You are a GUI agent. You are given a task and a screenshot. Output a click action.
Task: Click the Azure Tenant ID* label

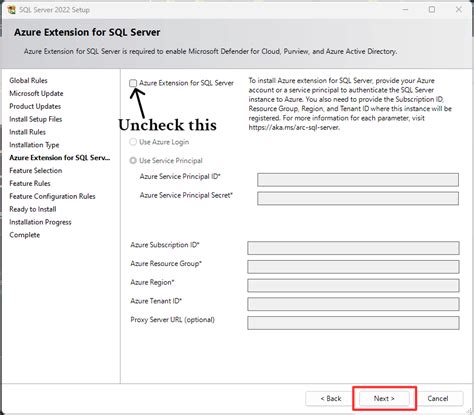tap(156, 301)
